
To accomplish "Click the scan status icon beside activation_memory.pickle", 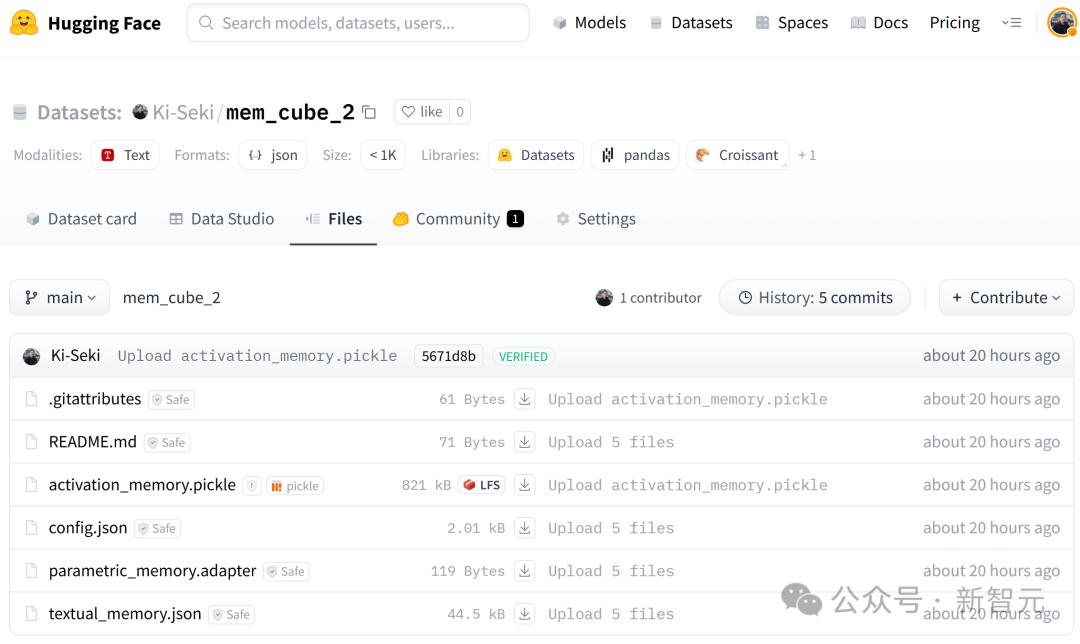I will (x=252, y=486).
